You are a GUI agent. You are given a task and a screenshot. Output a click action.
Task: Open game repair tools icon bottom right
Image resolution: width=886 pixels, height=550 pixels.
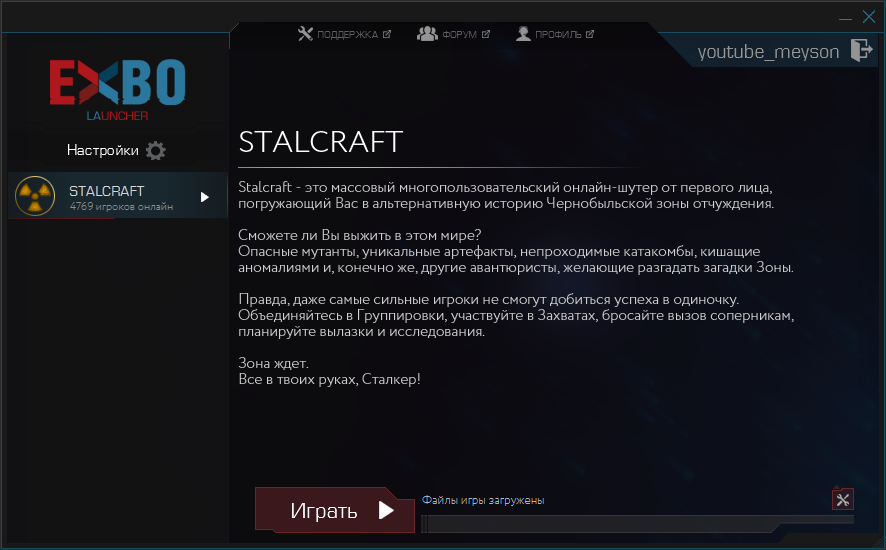842,499
